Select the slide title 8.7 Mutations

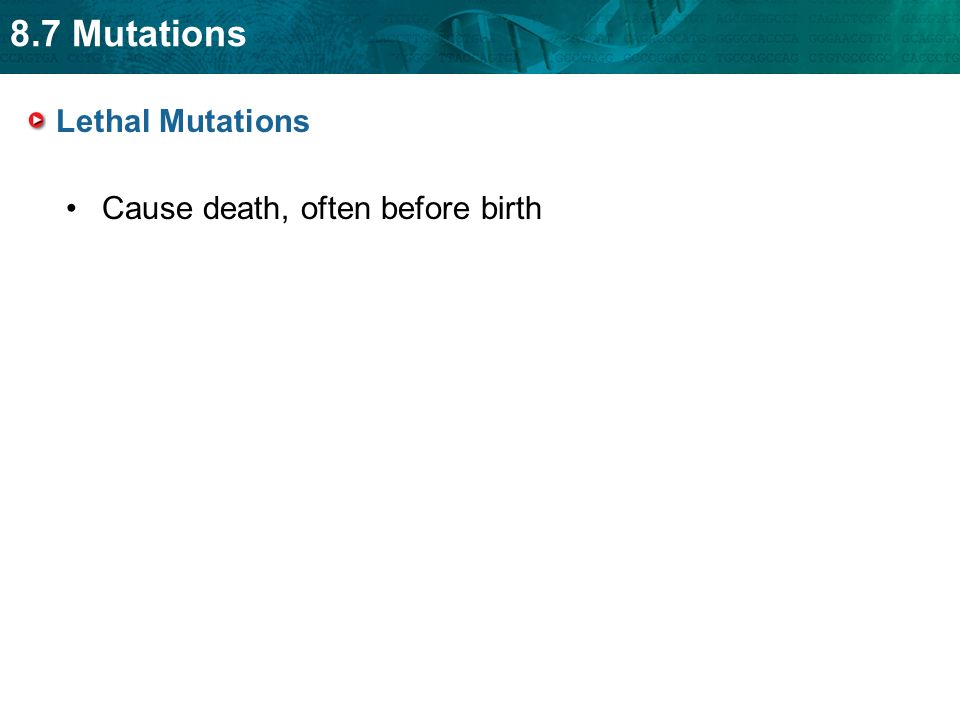pyautogui.click(x=128, y=34)
